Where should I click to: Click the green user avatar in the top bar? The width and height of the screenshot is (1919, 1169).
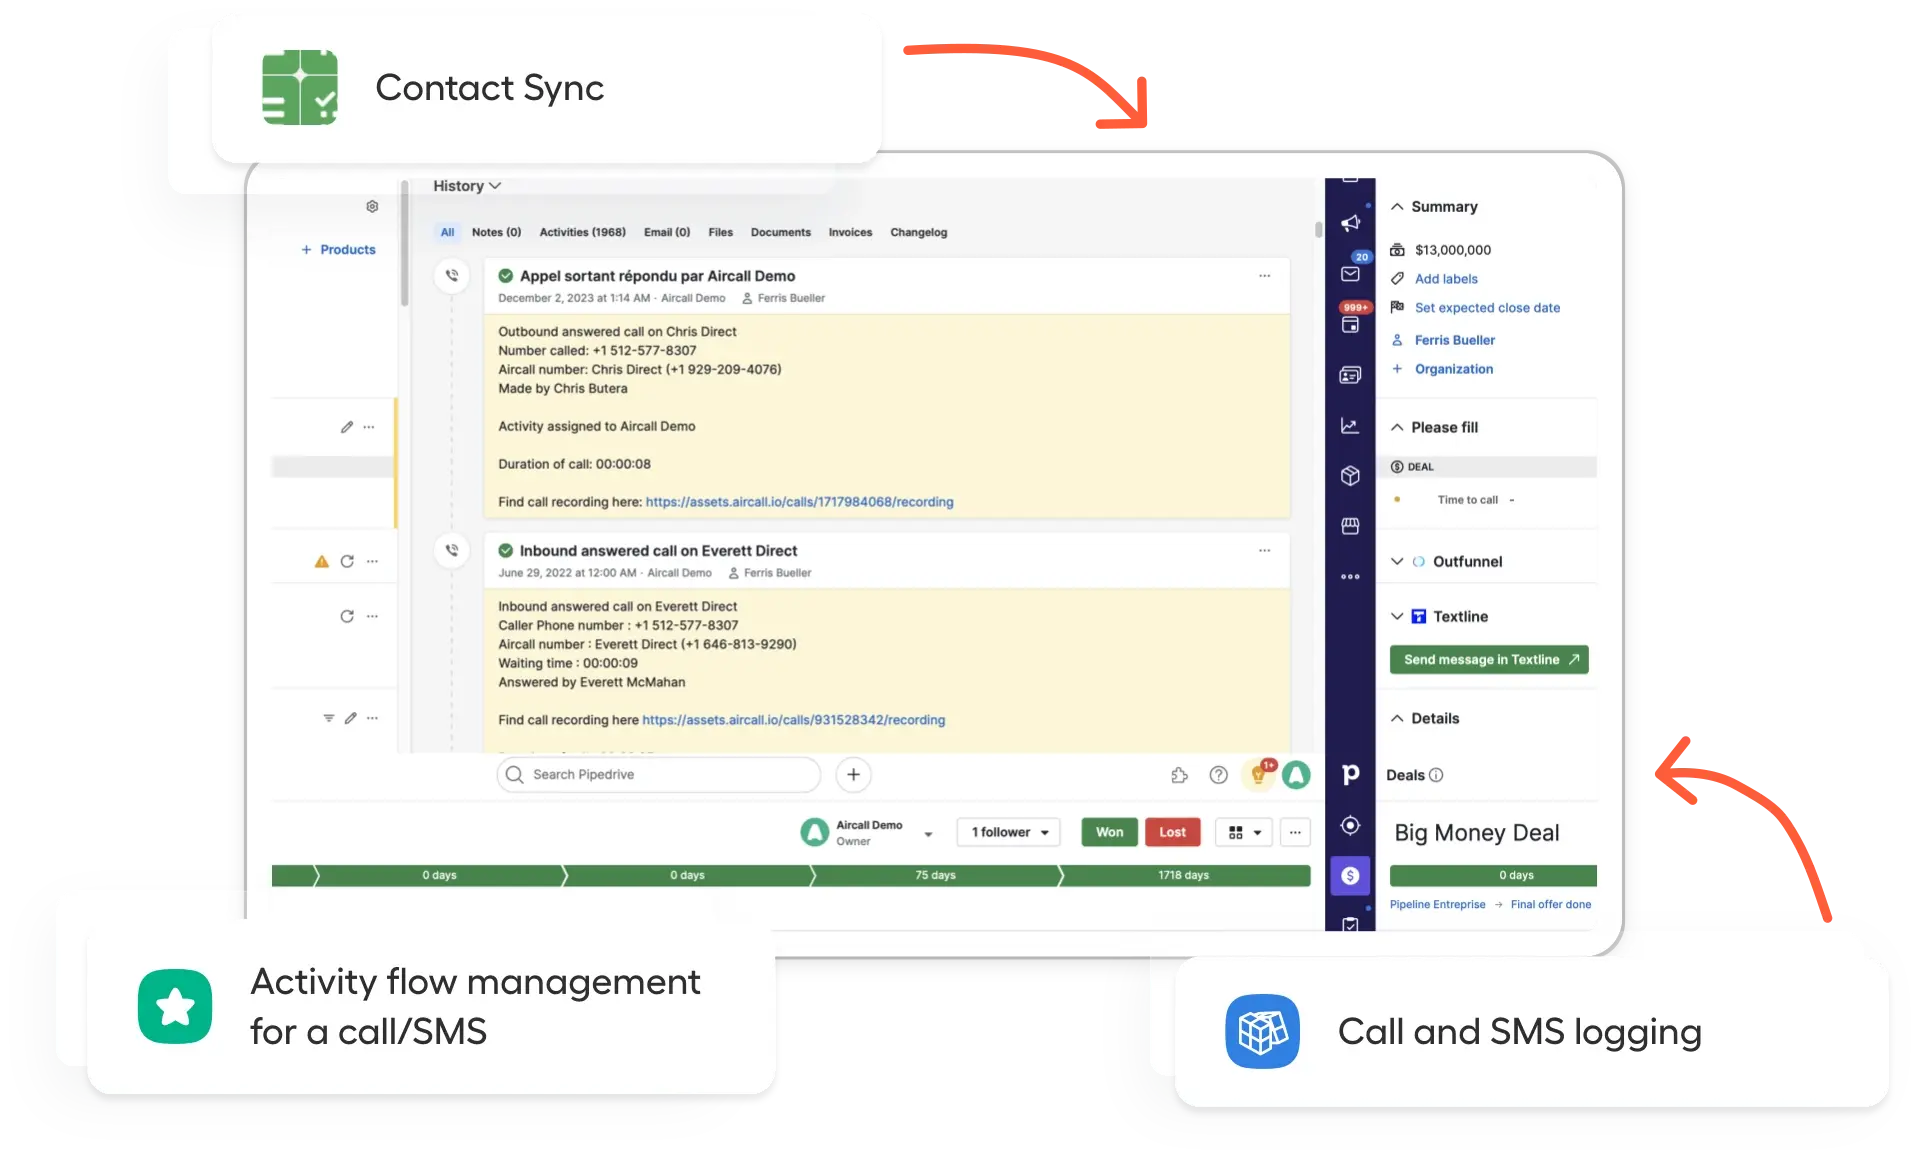click(x=1296, y=775)
